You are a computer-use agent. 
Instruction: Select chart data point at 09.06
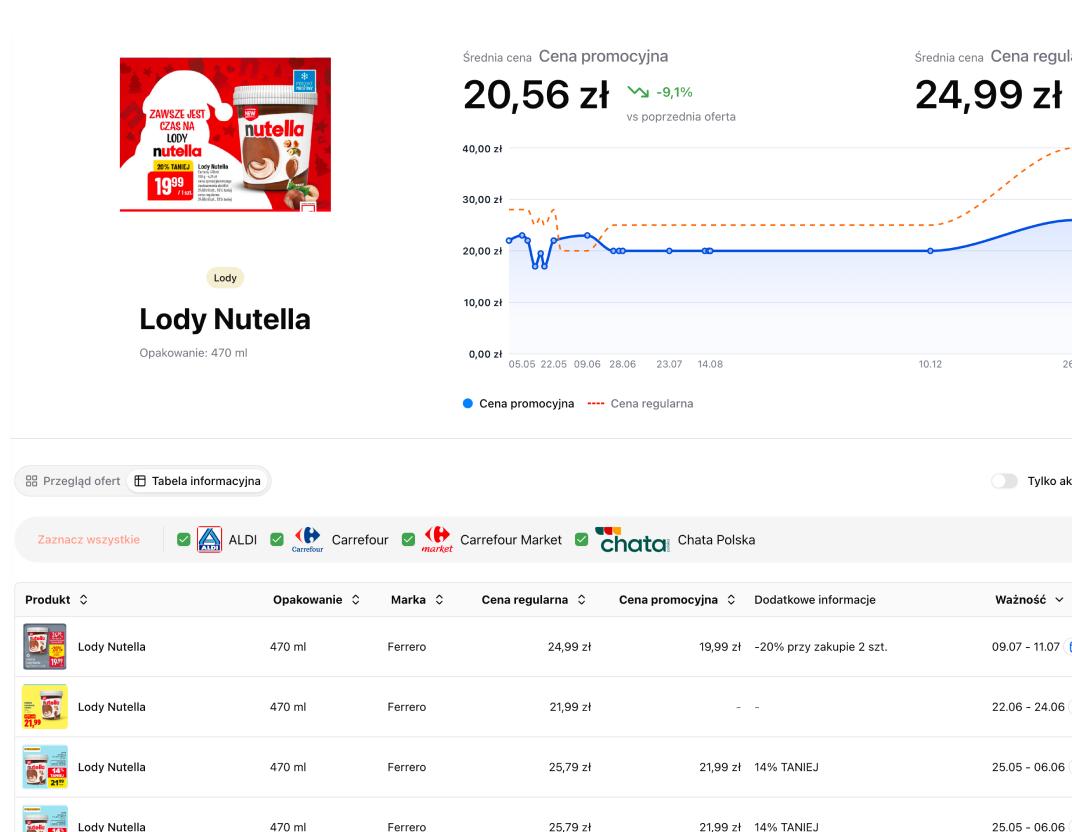click(x=587, y=236)
